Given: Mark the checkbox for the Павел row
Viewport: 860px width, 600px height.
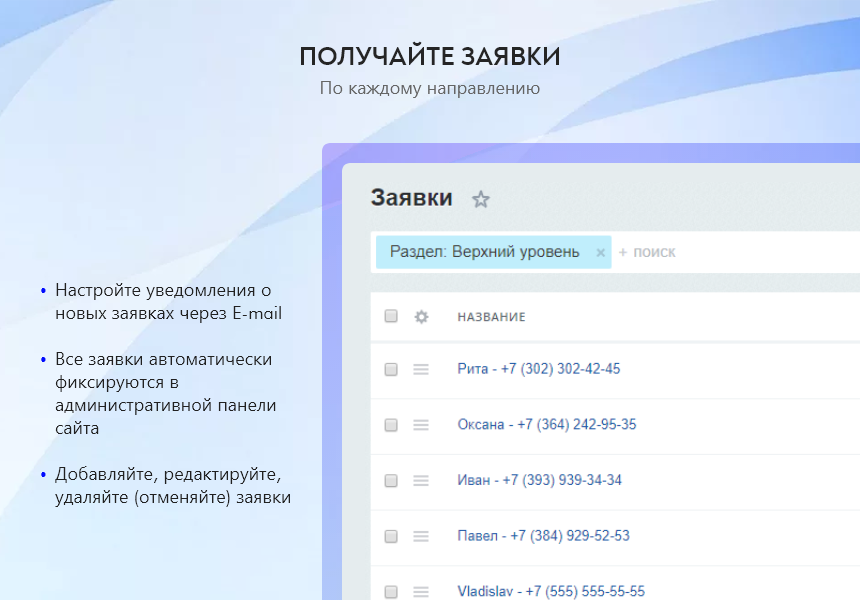Looking at the screenshot, I should pos(391,537).
